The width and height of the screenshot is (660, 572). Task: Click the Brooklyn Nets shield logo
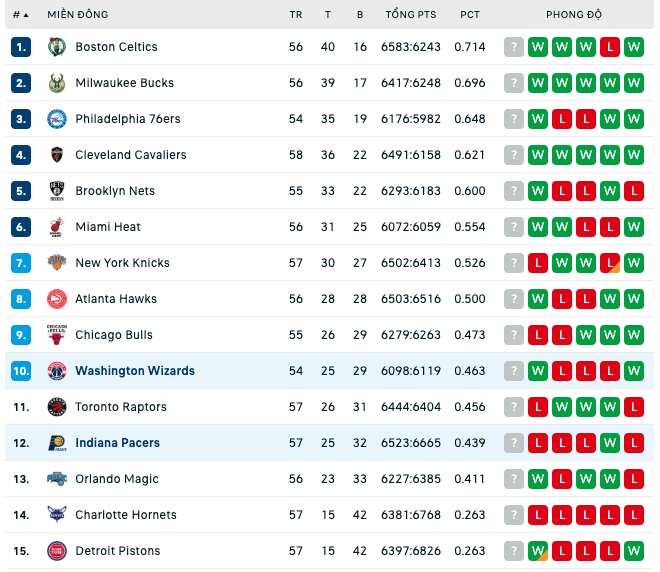tap(56, 191)
